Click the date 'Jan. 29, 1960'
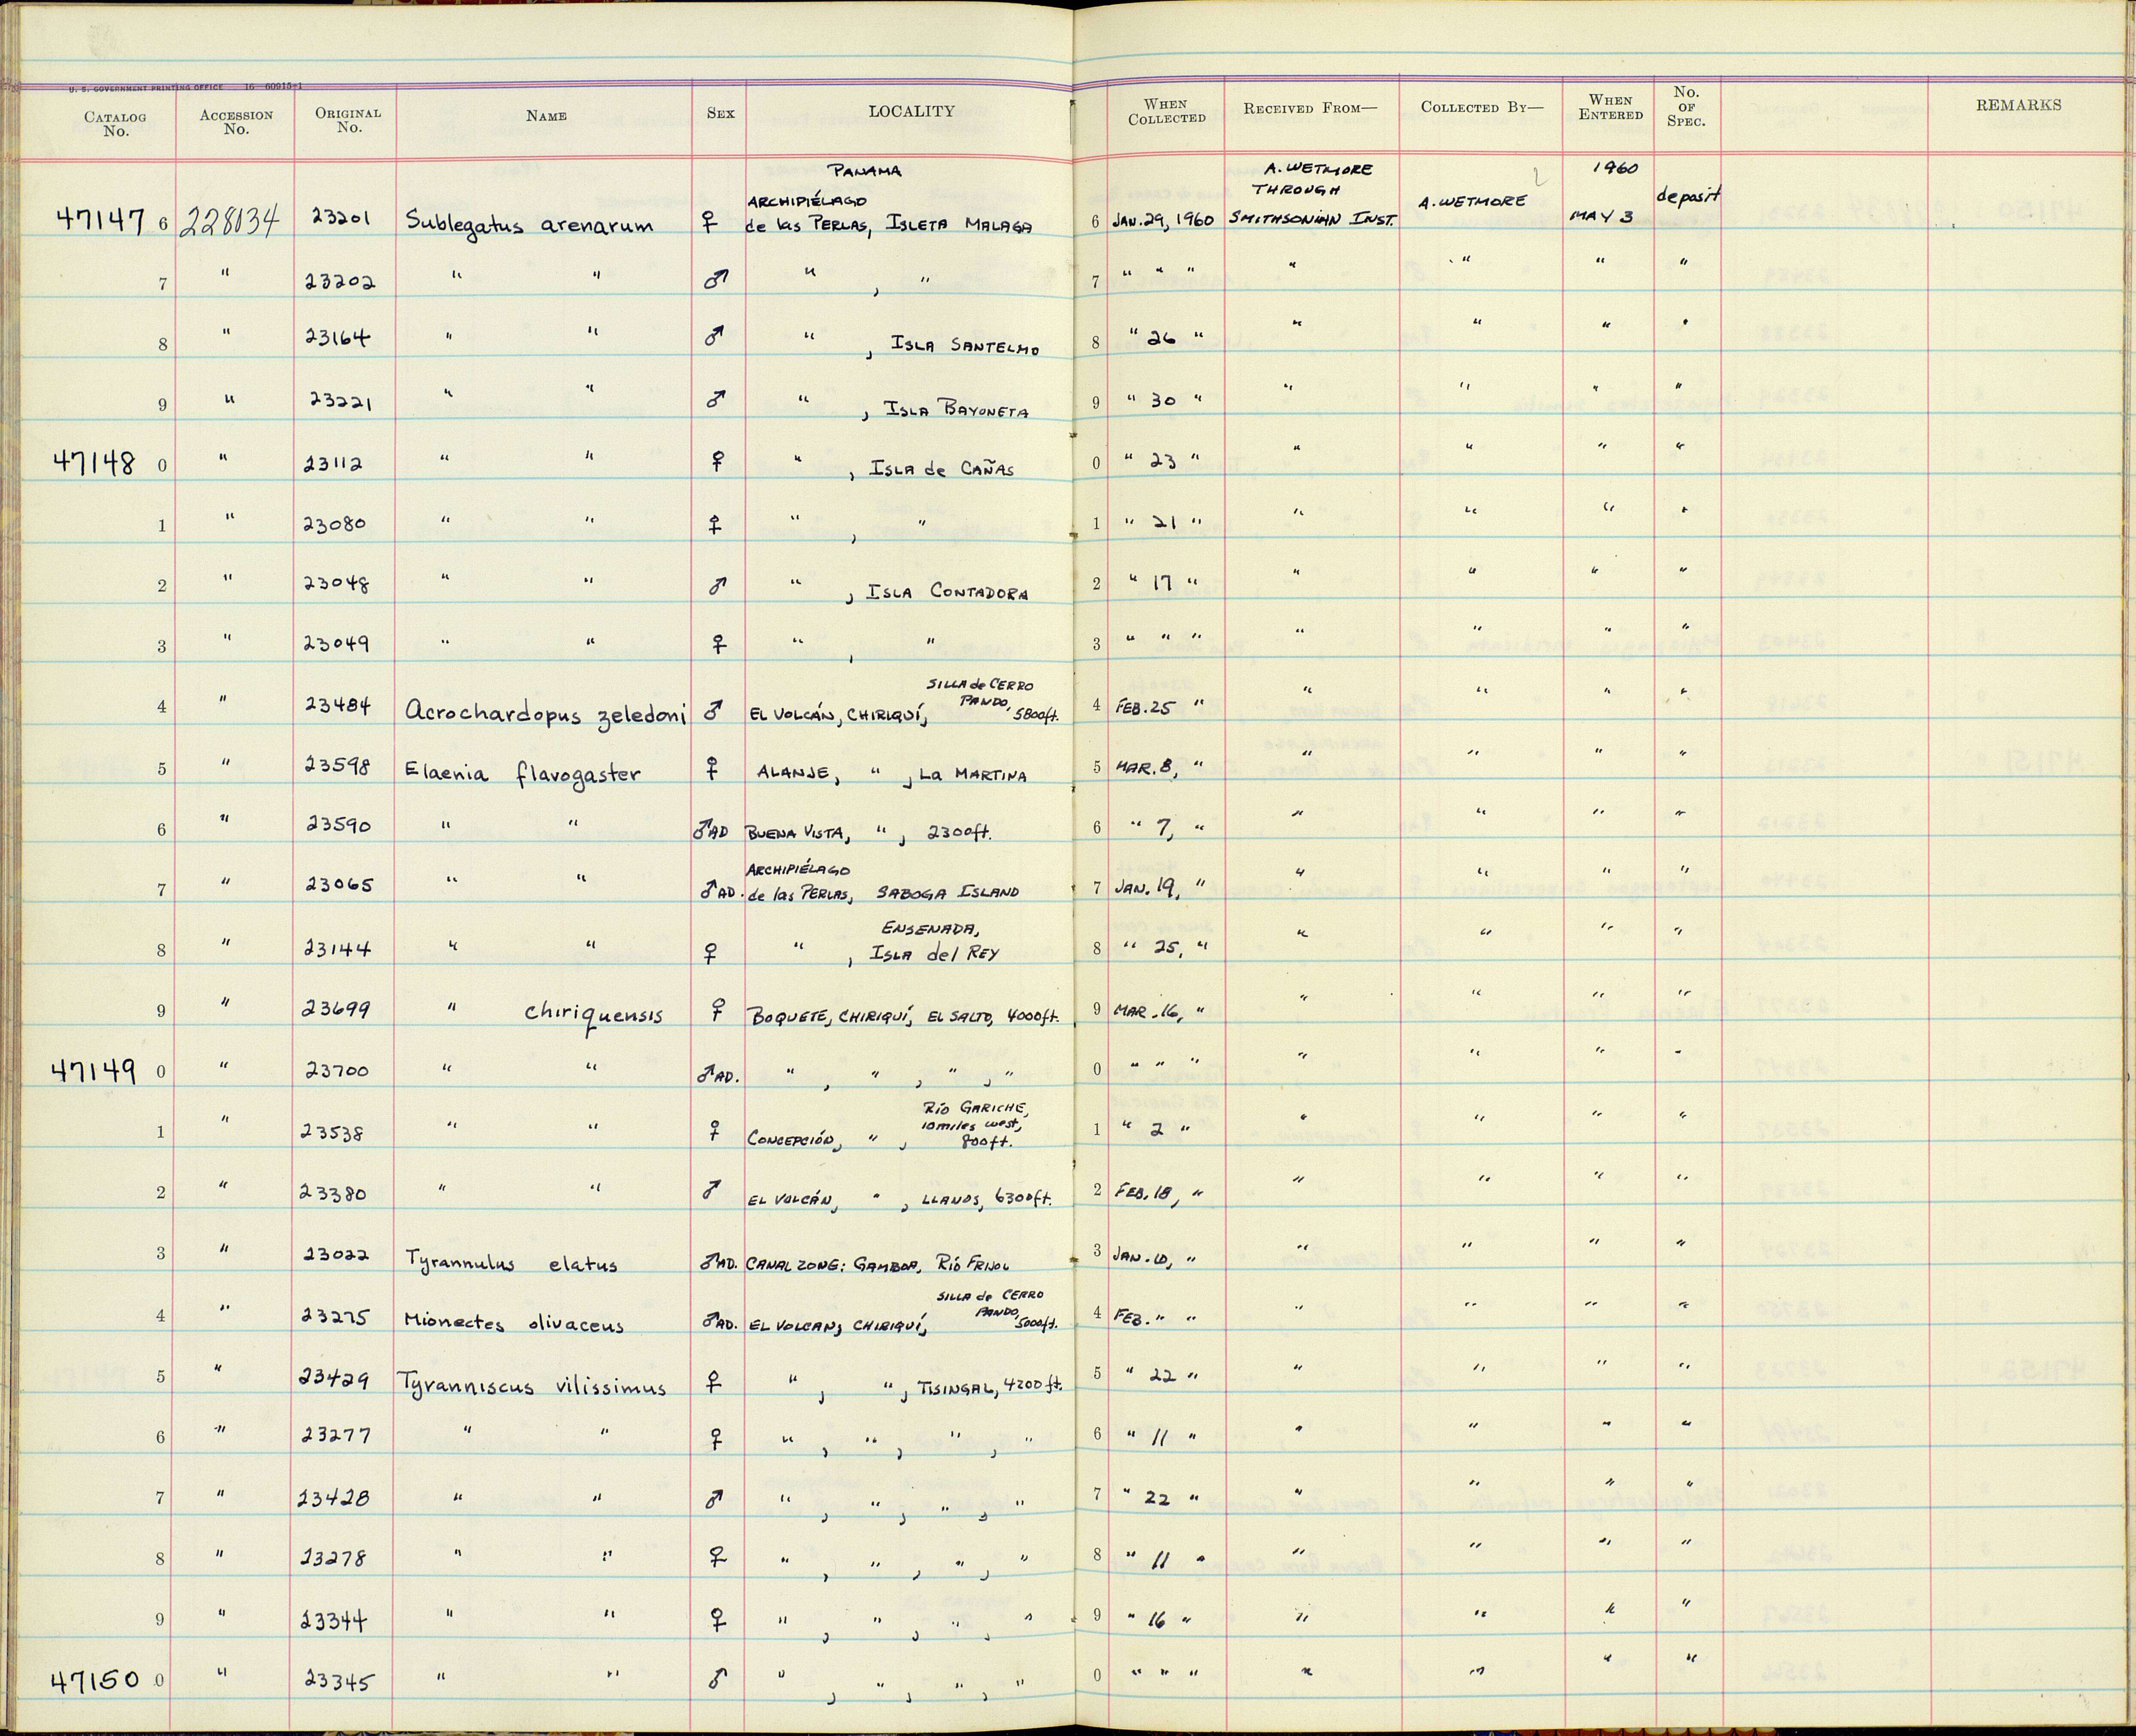2136x1736 pixels. [1164, 220]
